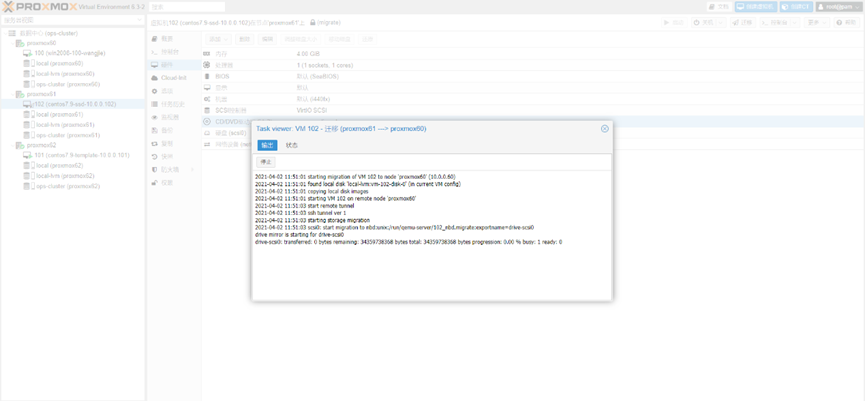Image resolution: width=865 pixels, height=401 pixels.
Task: Open the 权限 permissions unlock icon
Action: point(154,183)
